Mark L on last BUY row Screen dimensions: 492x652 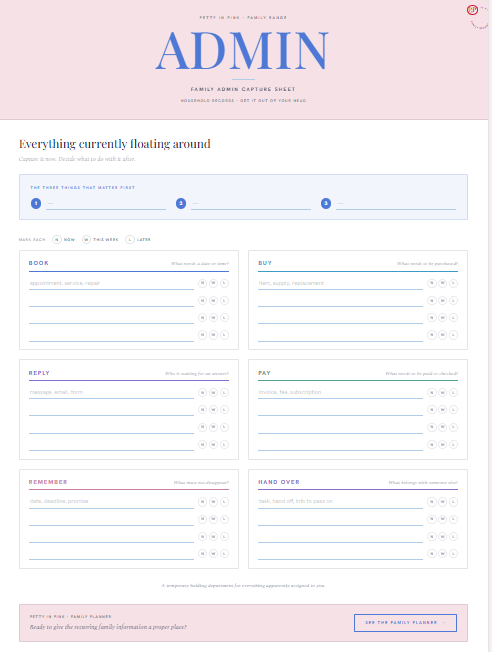453,335
